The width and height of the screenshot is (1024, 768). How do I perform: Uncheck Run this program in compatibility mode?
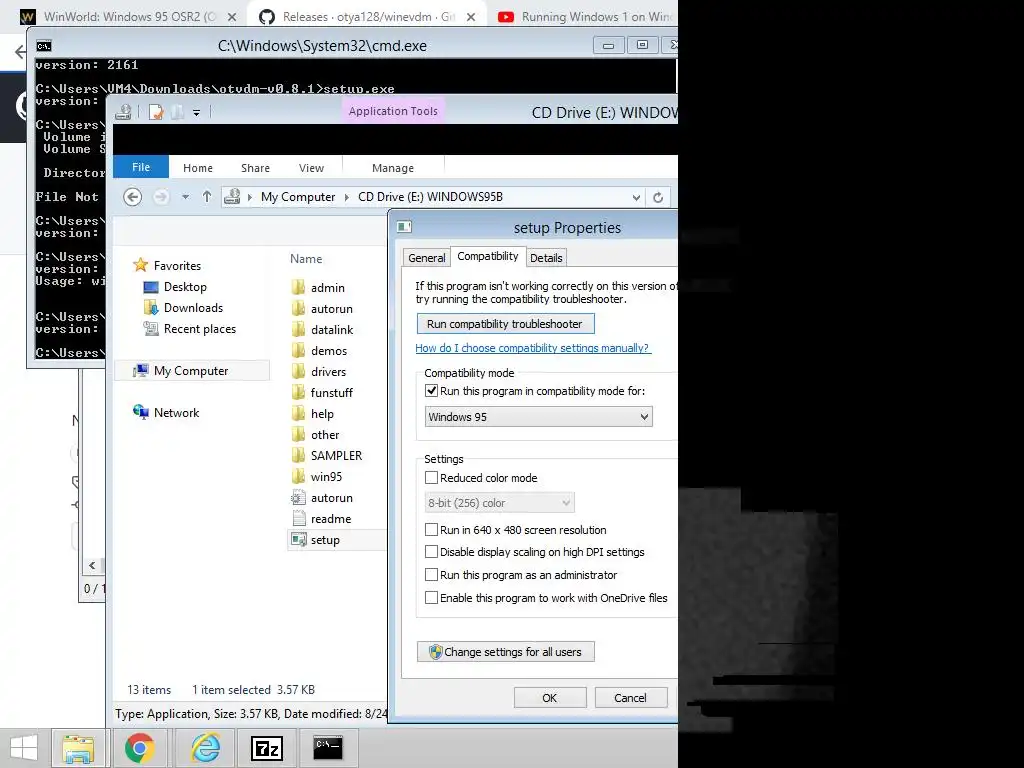click(431, 391)
